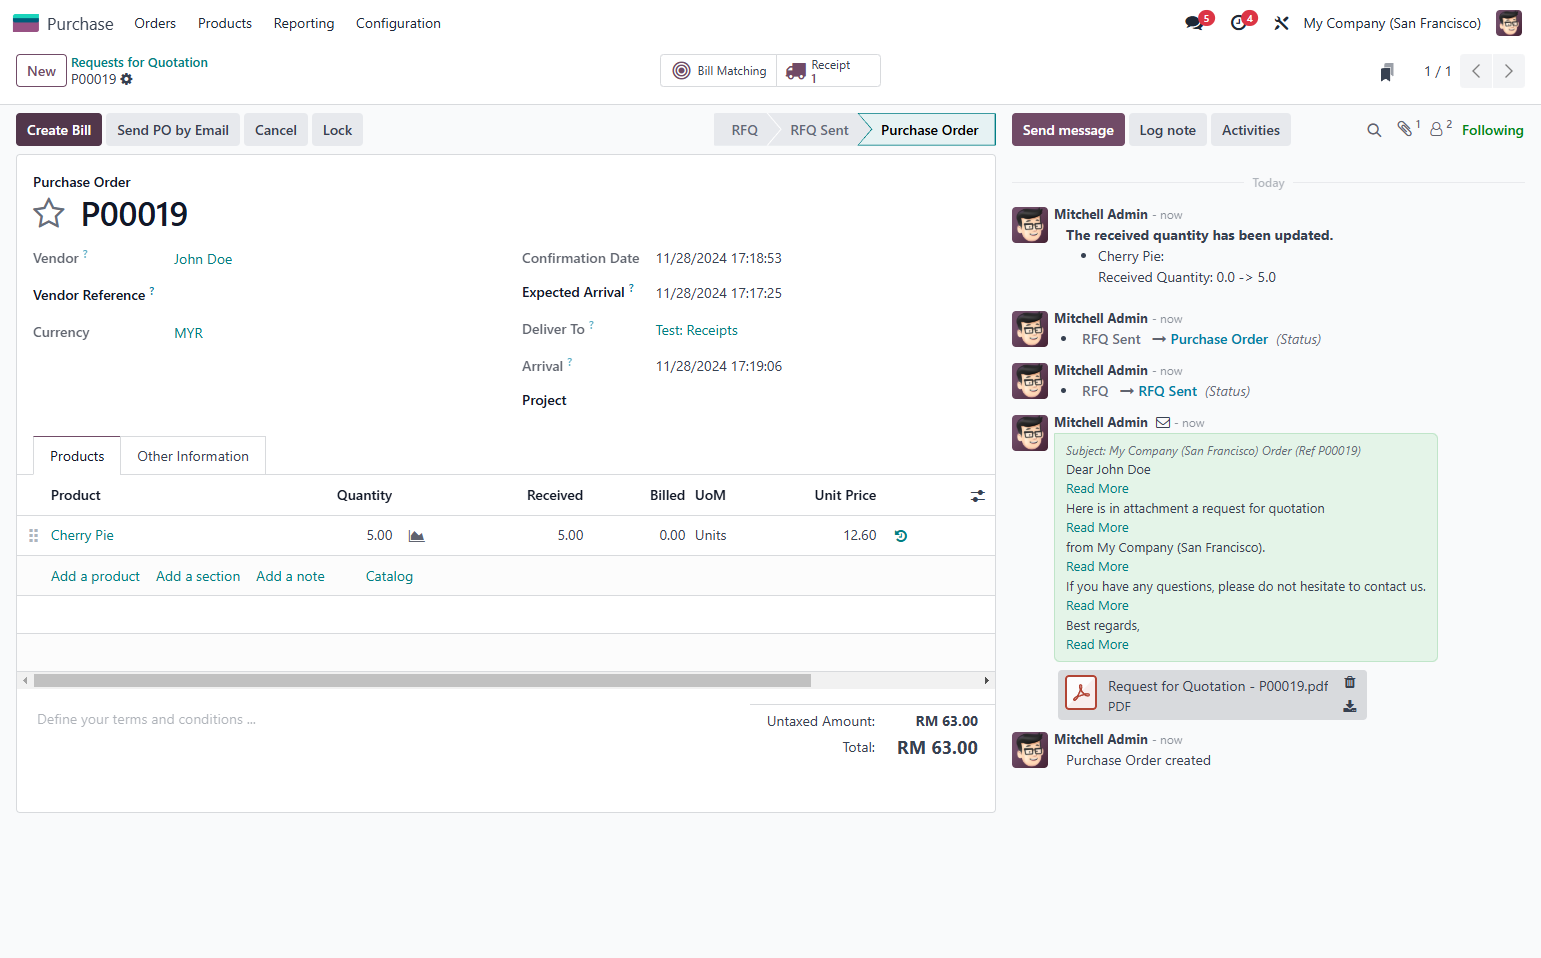
Task: Select the RFQ Sent status stage
Action: point(818,130)
